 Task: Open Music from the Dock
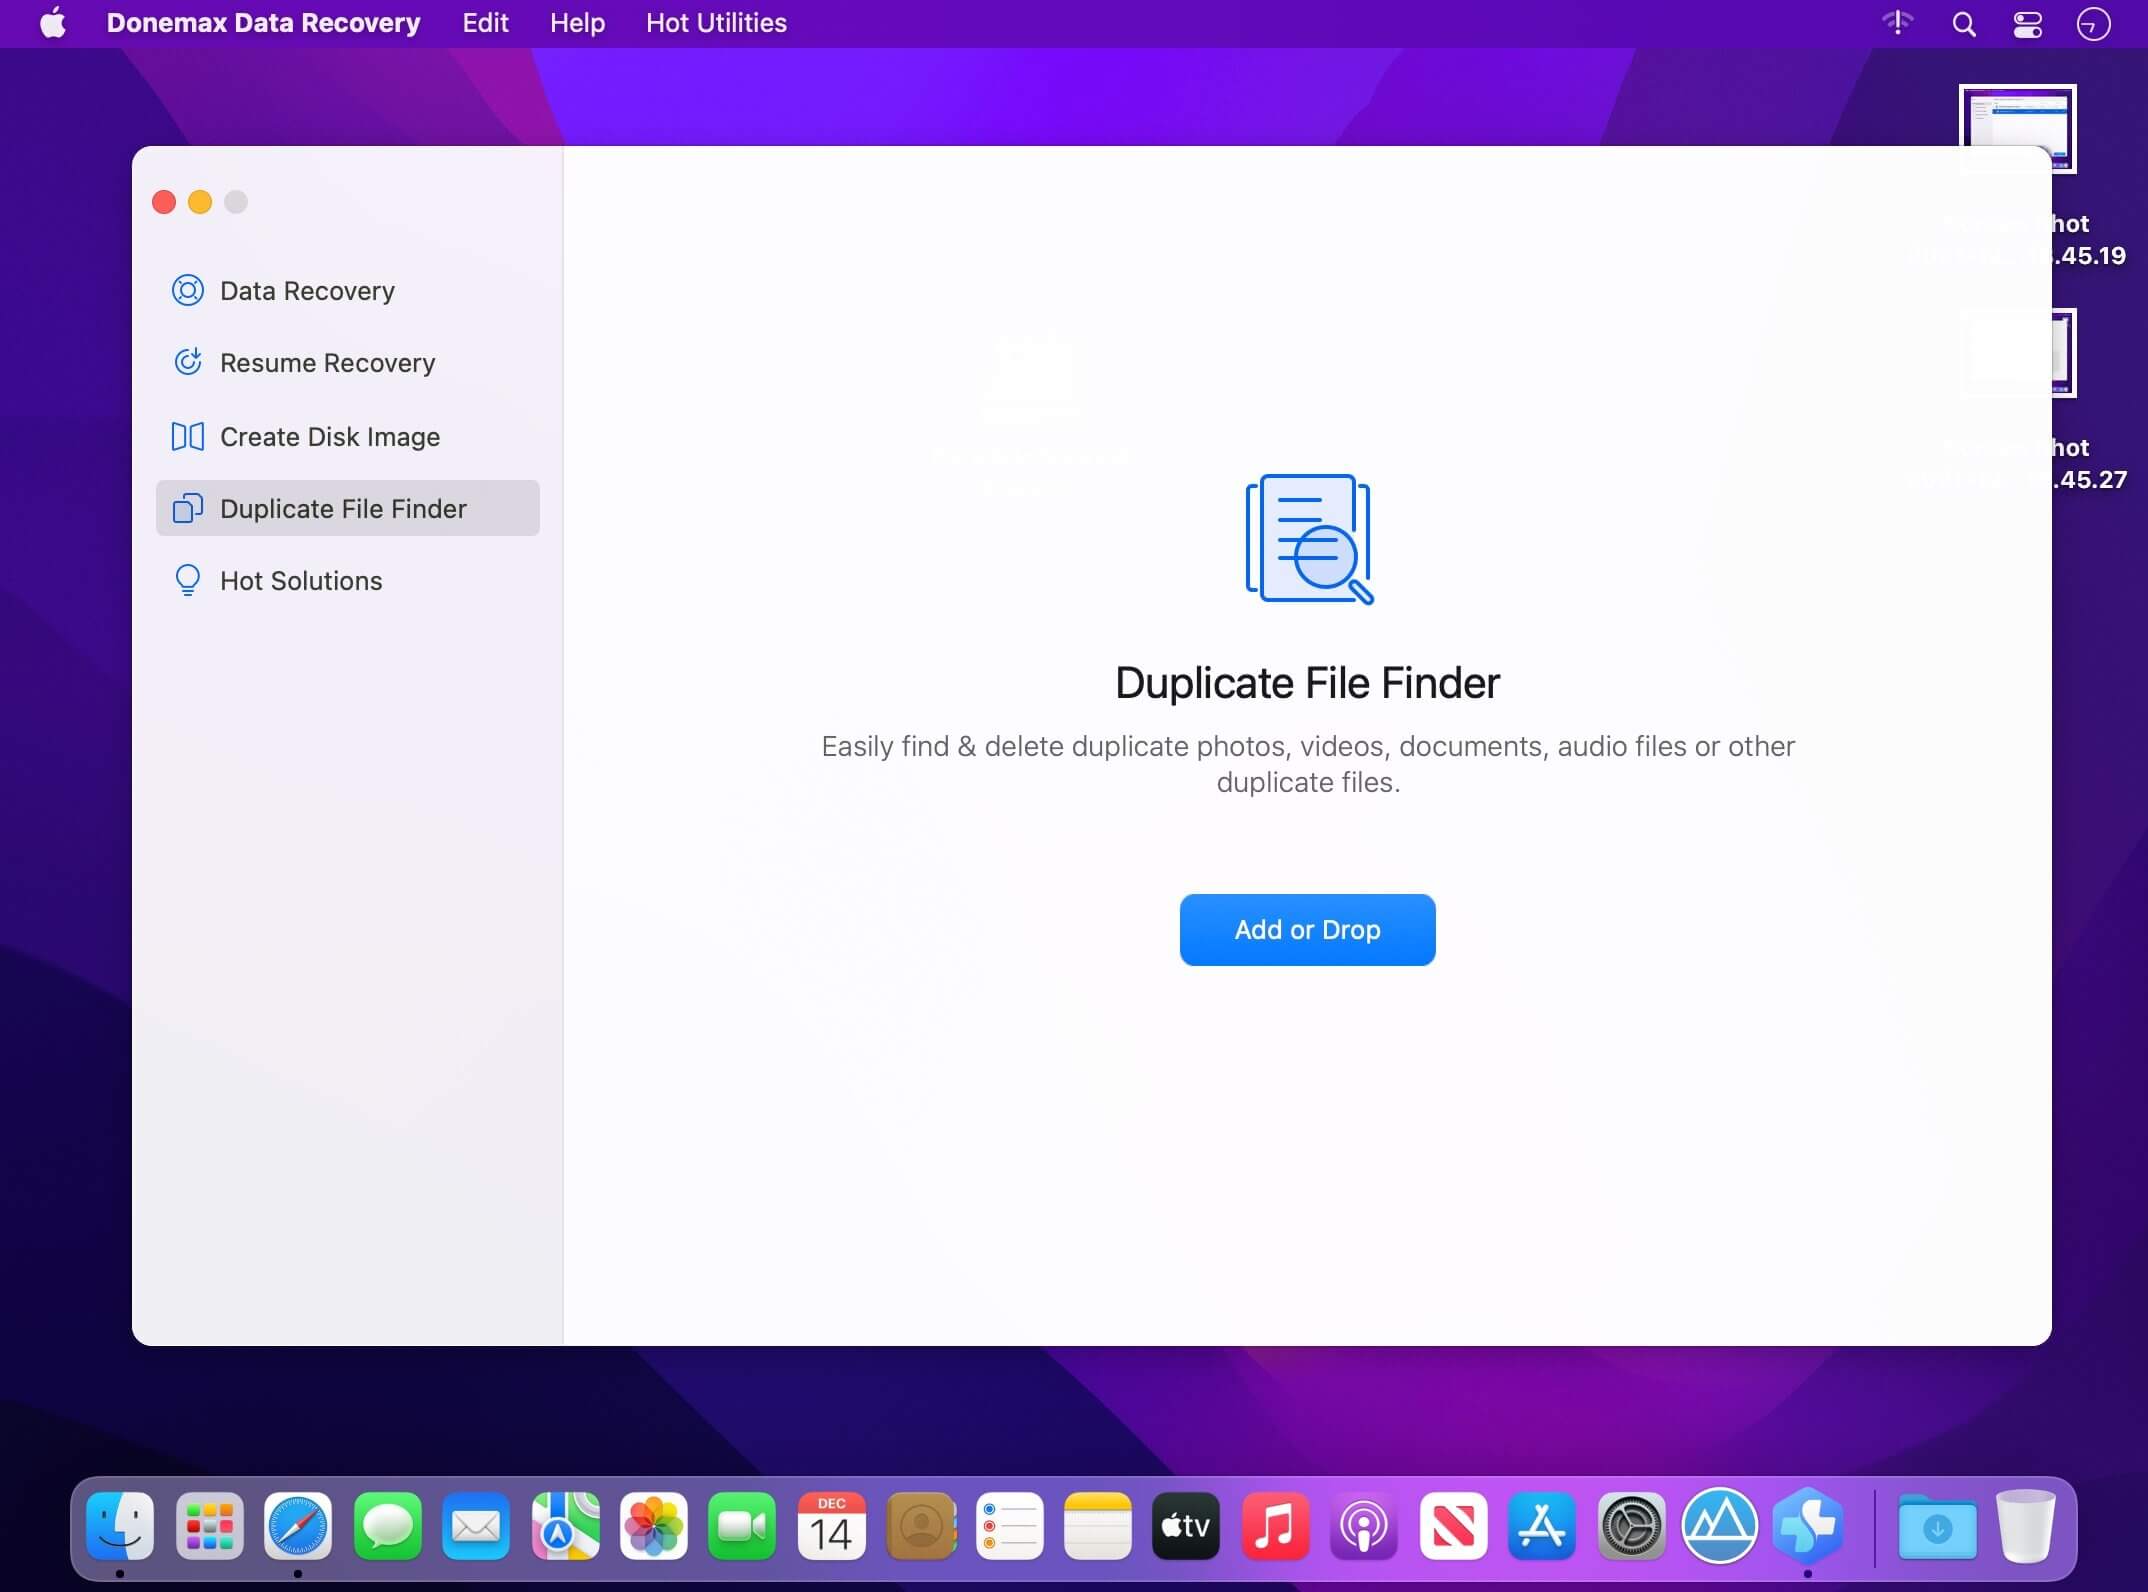click(x=1275, y=1526)
